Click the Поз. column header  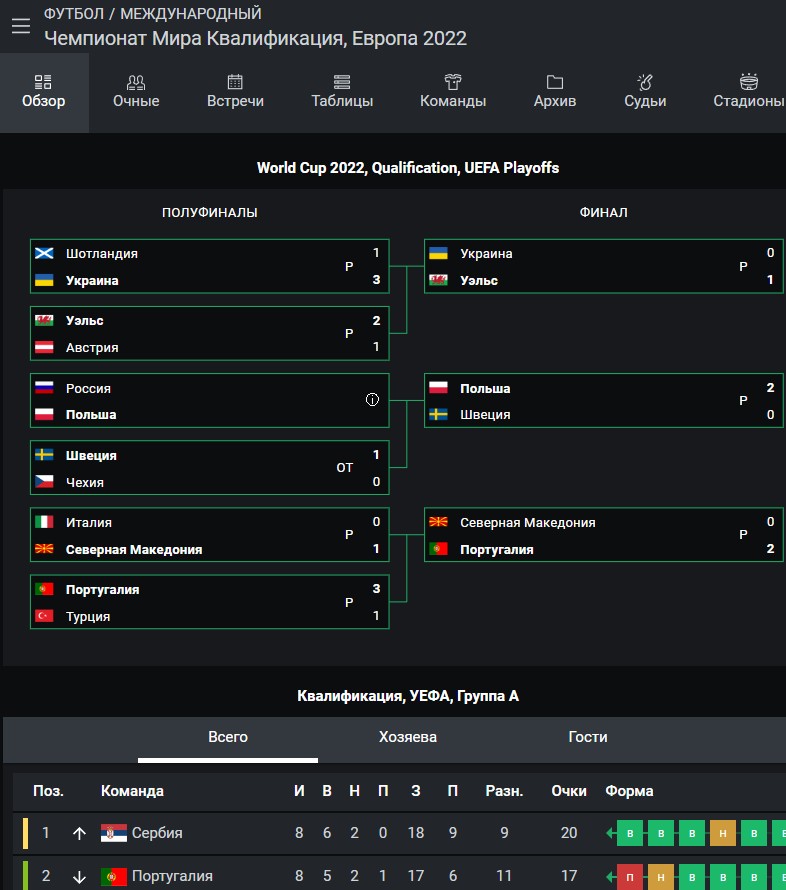[48, 791]
